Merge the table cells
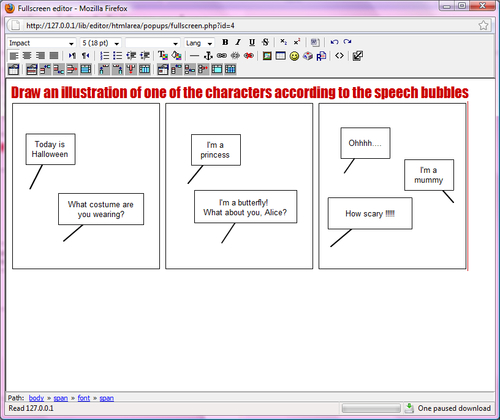Image resolution: width=500 pixels, height=420 pixels. point(217,69)
